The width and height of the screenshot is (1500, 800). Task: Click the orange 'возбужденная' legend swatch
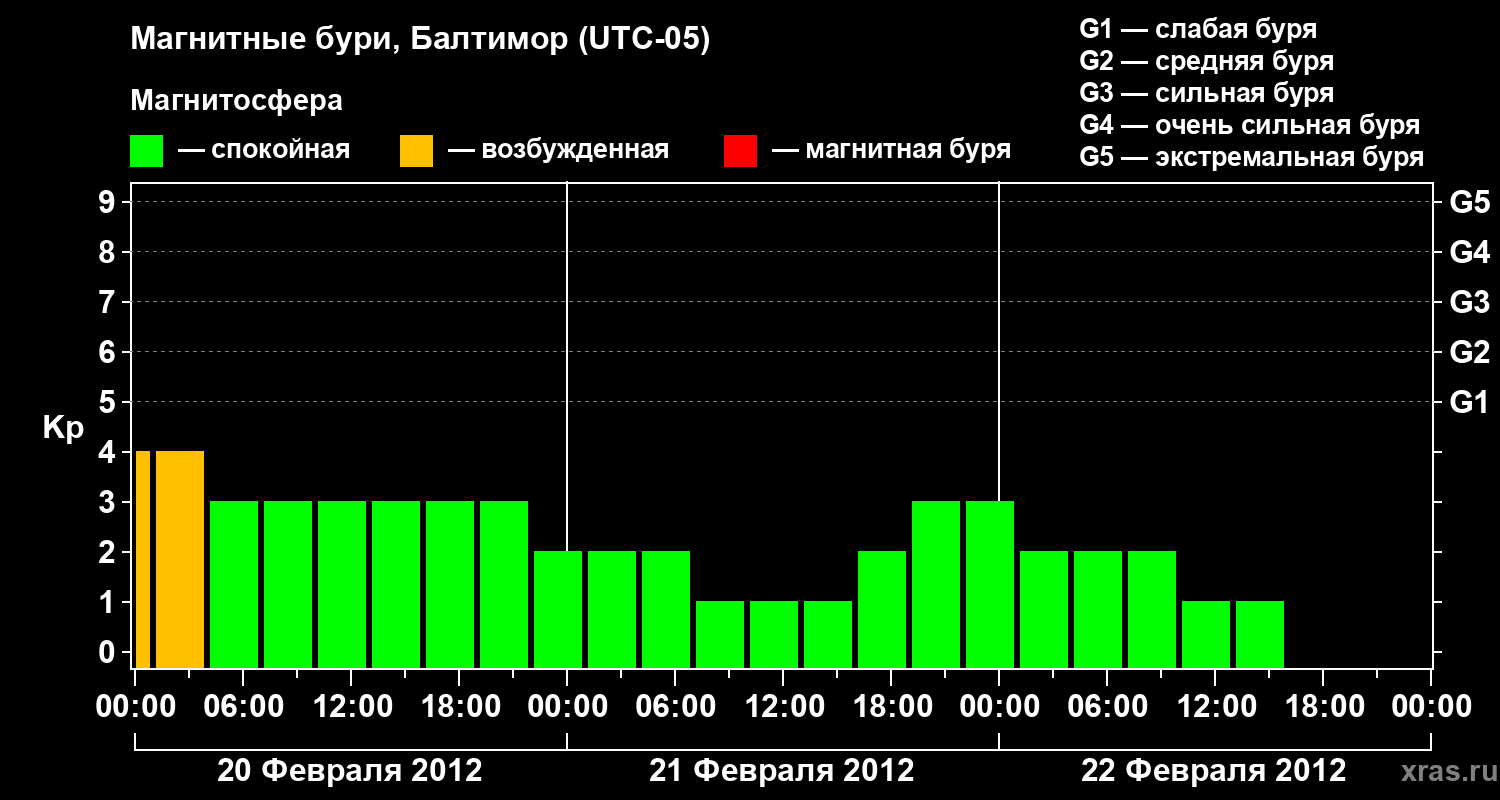[x=416, y=151]
